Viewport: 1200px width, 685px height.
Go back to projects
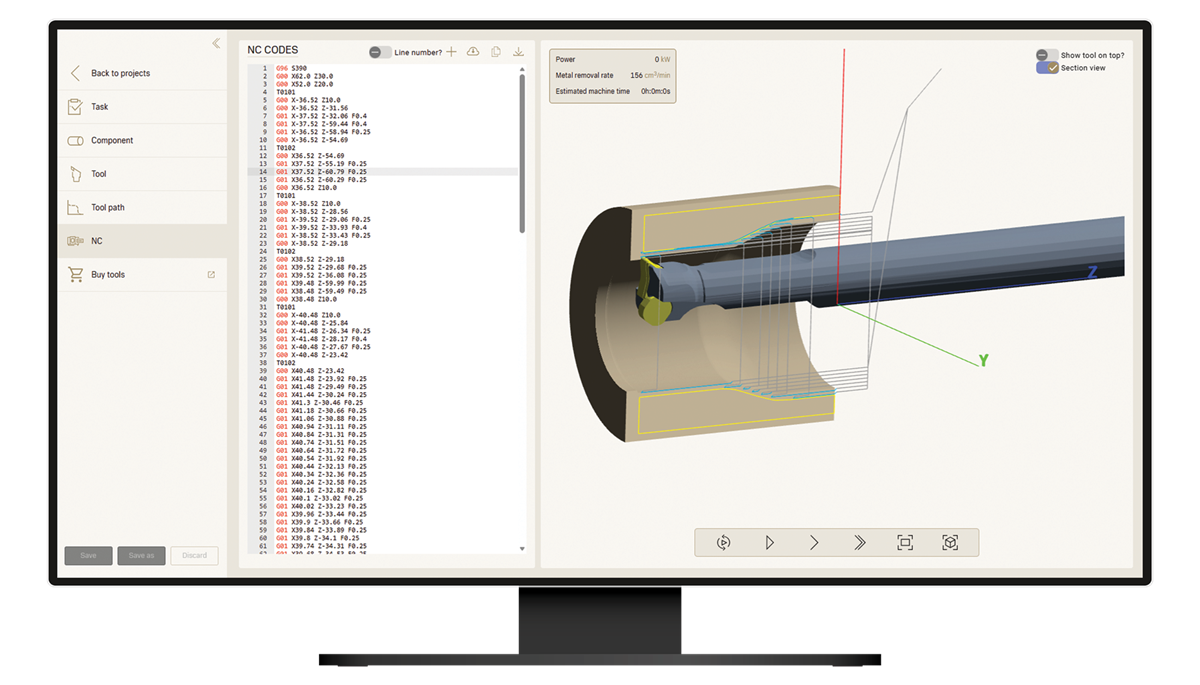coord(120,73)
